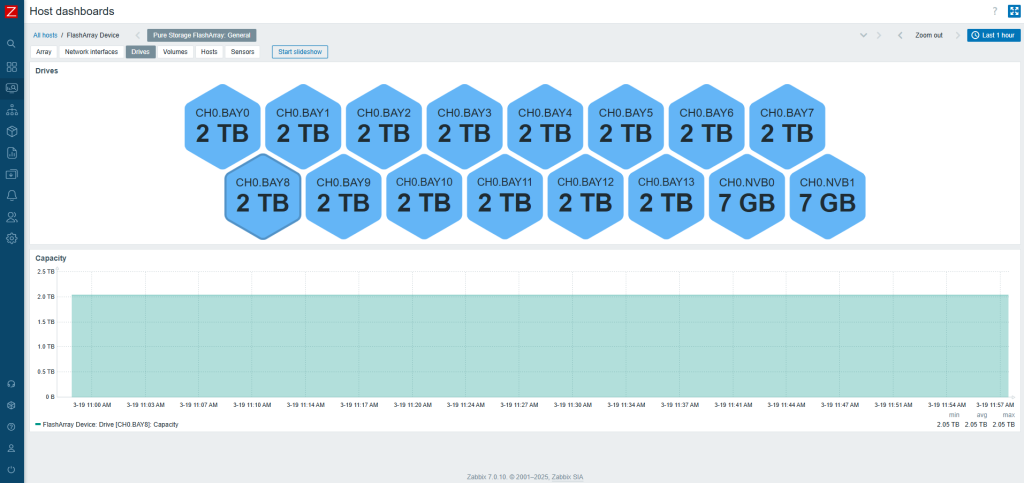
Task: Open the sidebar search icon
Action: 11,44
